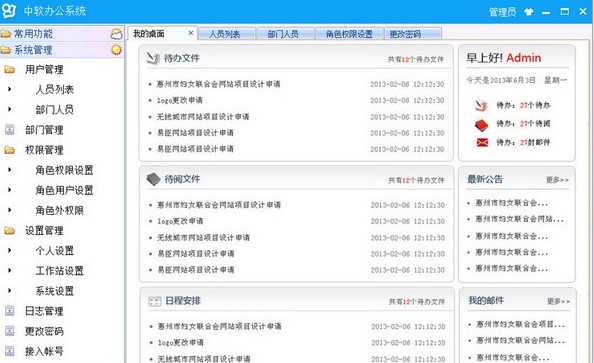
Task: Open 惠州市妇女联合会网站项目设计申请 in 待阅文件 list
Action: (219, 205)
